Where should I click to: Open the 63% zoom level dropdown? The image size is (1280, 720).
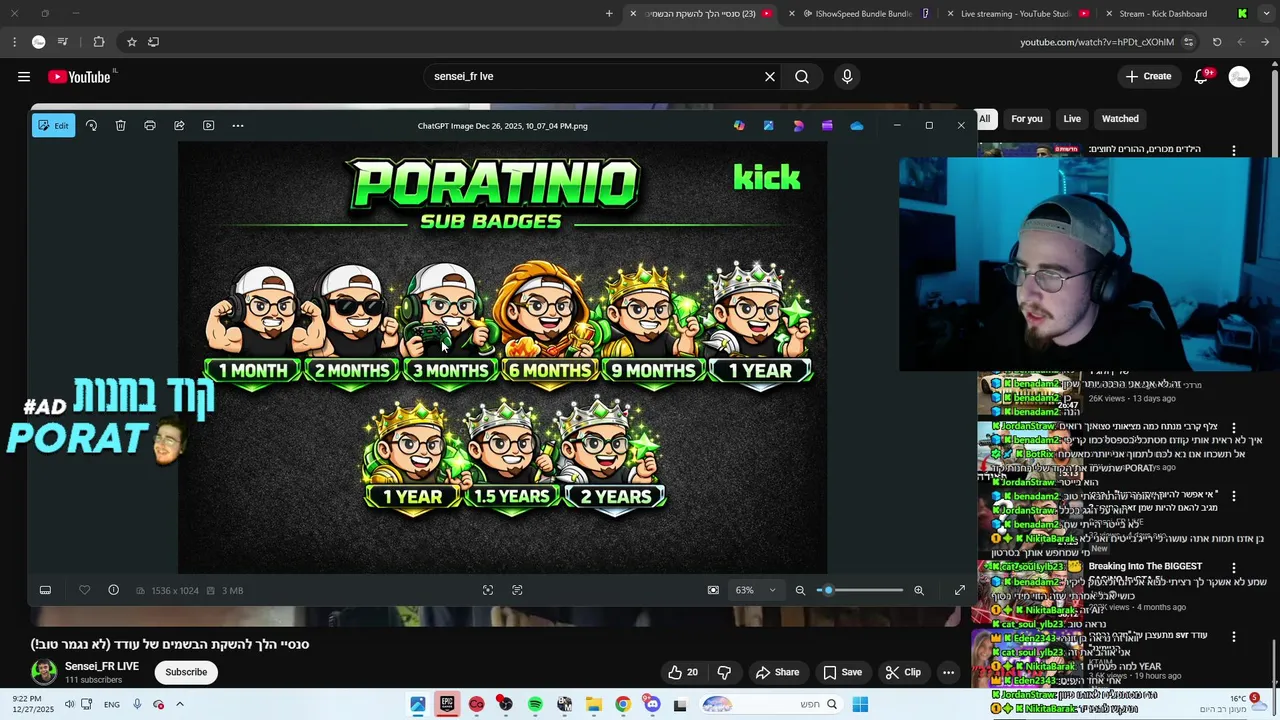755,590
